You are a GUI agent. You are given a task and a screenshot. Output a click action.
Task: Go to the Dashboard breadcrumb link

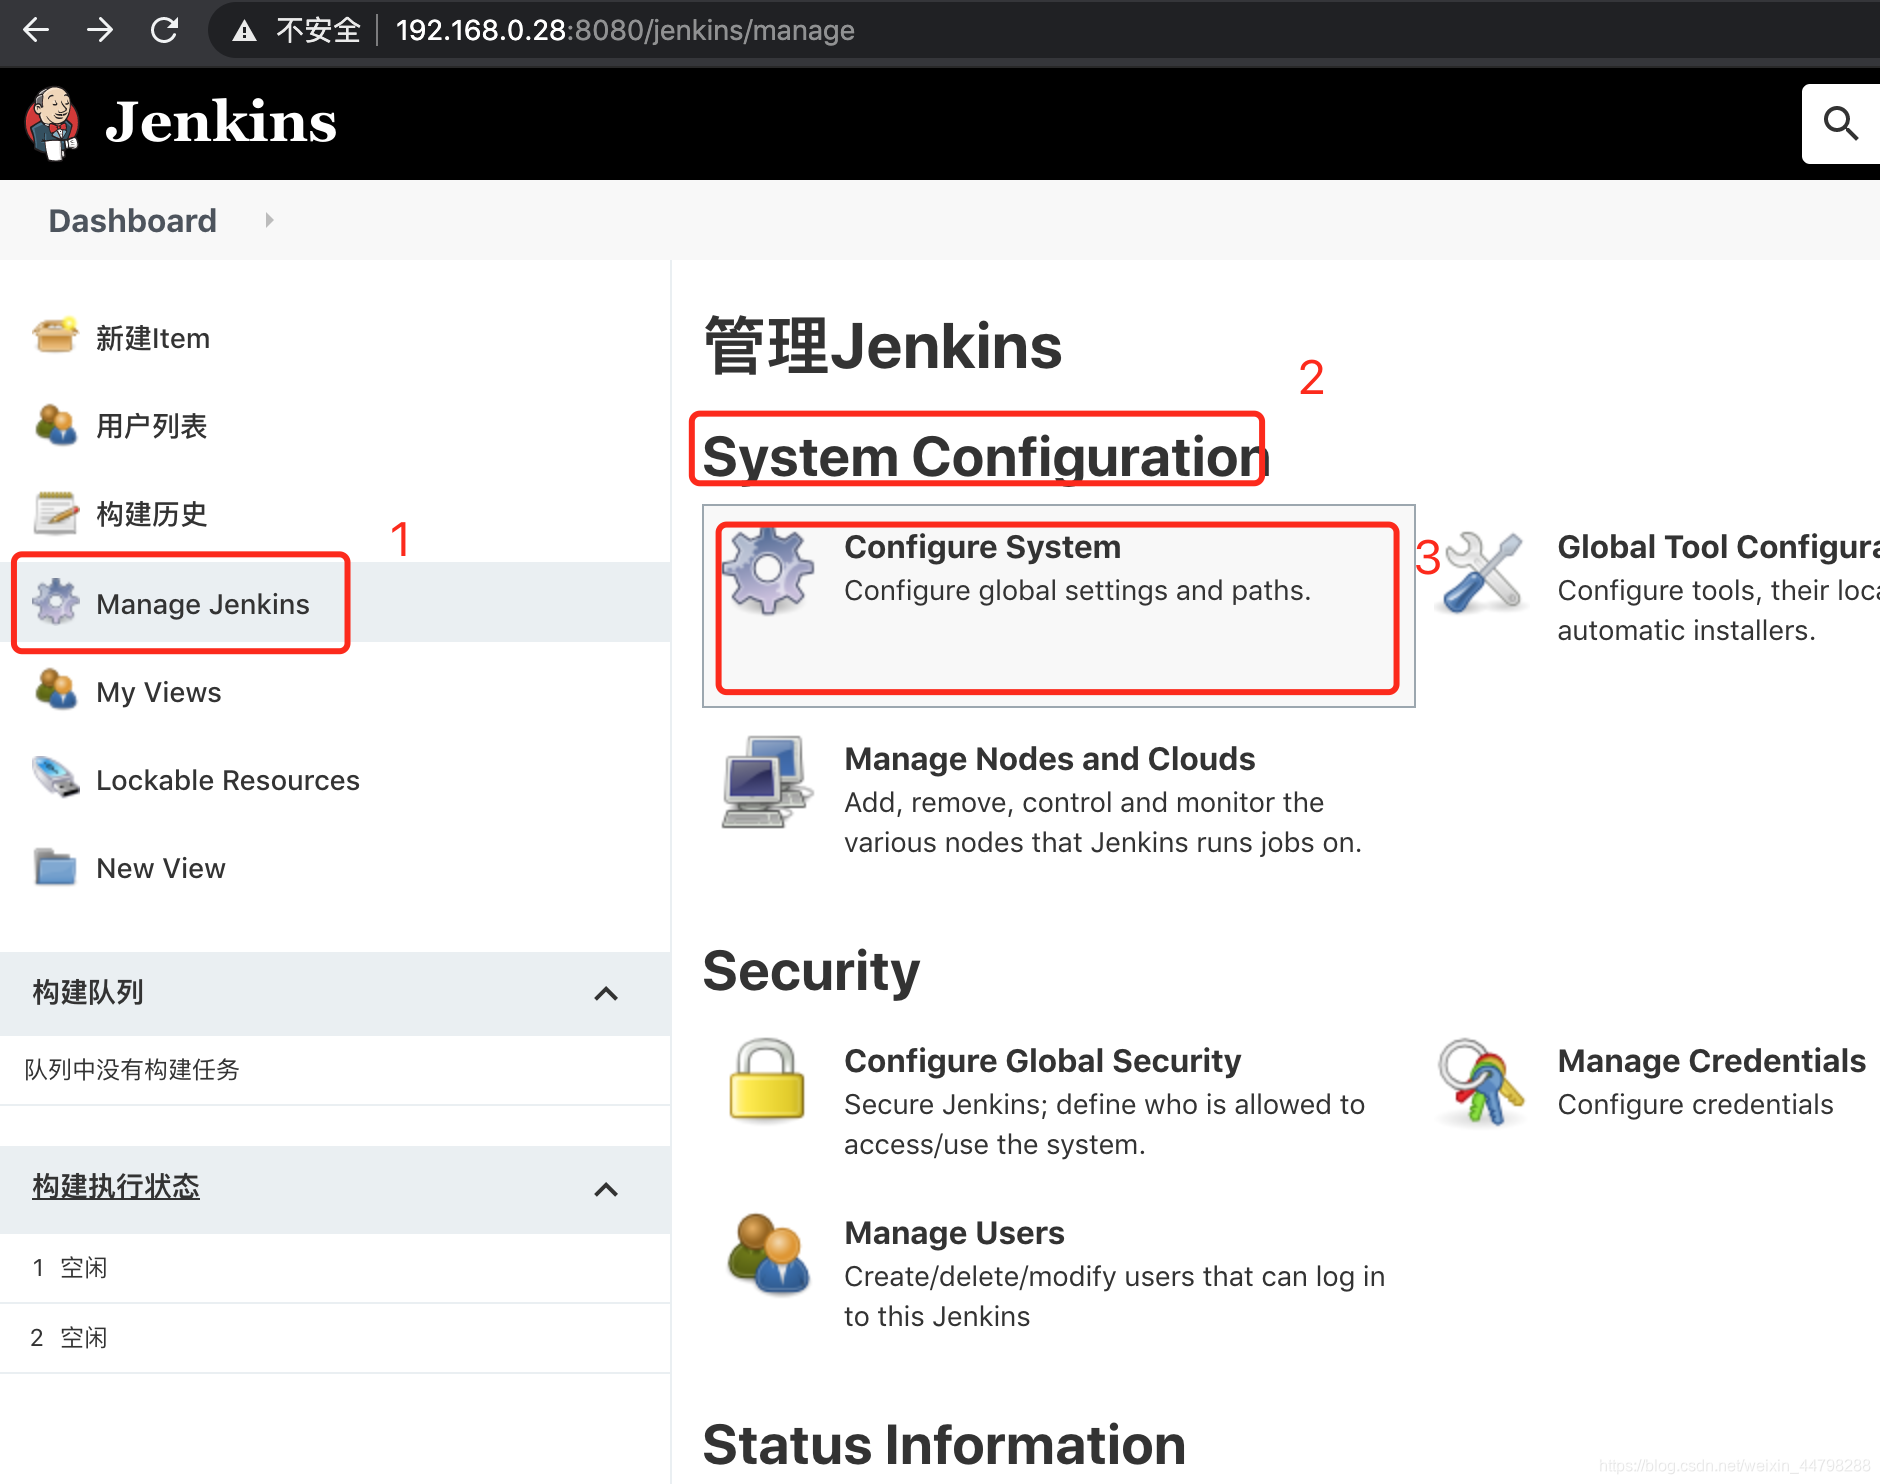(132, 220)
